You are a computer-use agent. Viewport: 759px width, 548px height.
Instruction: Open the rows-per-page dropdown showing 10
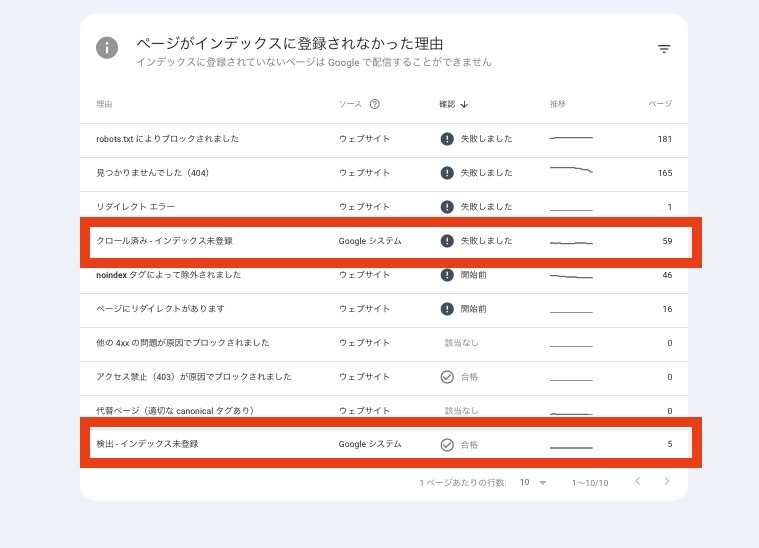(x=533, y=482)
